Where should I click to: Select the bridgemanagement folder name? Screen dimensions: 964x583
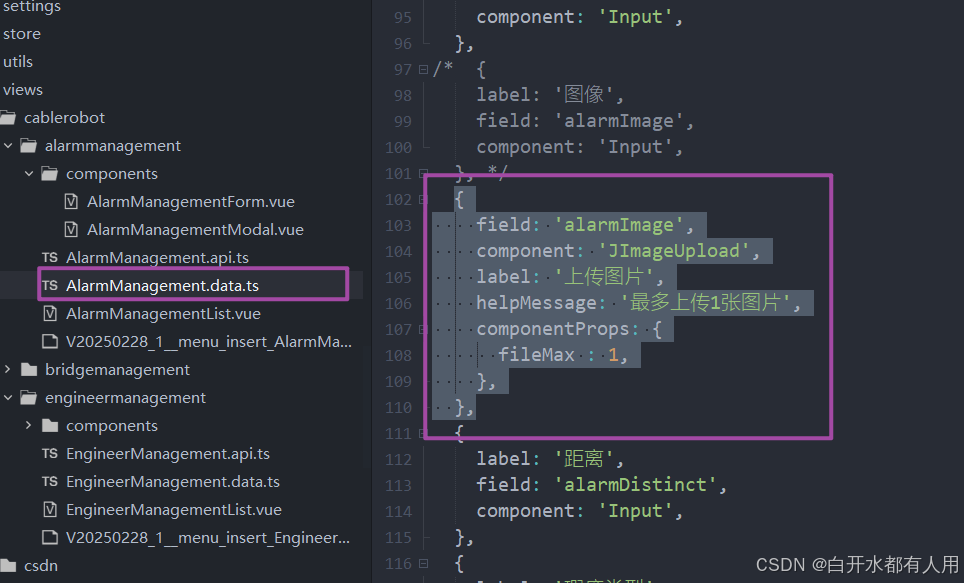tap(117, 370)
